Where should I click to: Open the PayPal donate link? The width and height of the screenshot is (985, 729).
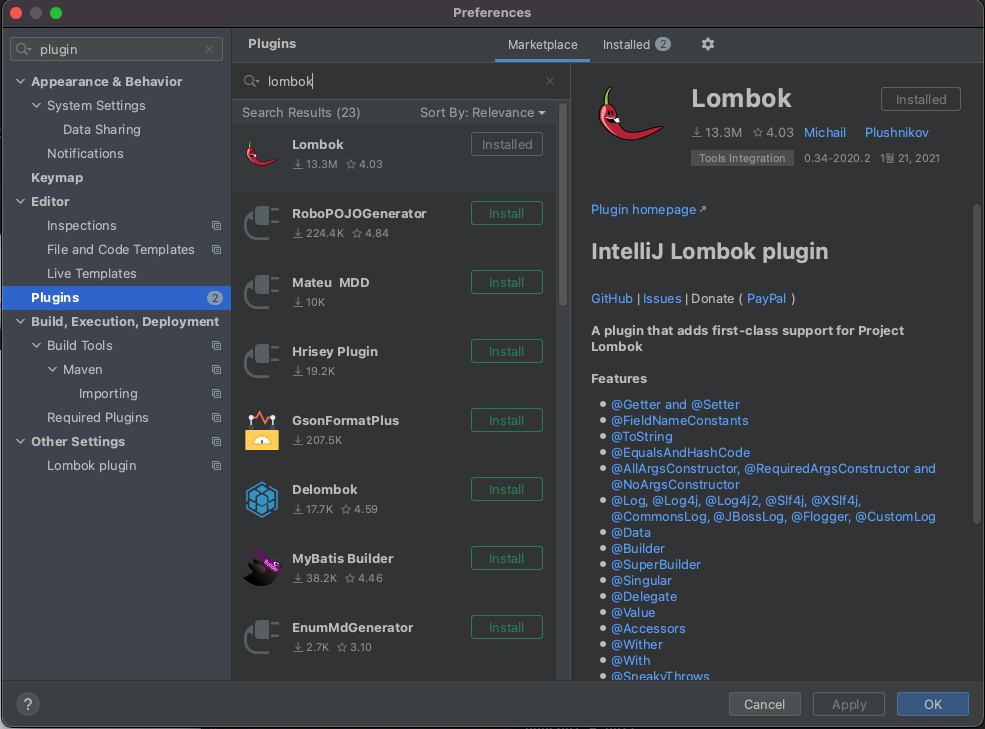click(x=766, y=299)
